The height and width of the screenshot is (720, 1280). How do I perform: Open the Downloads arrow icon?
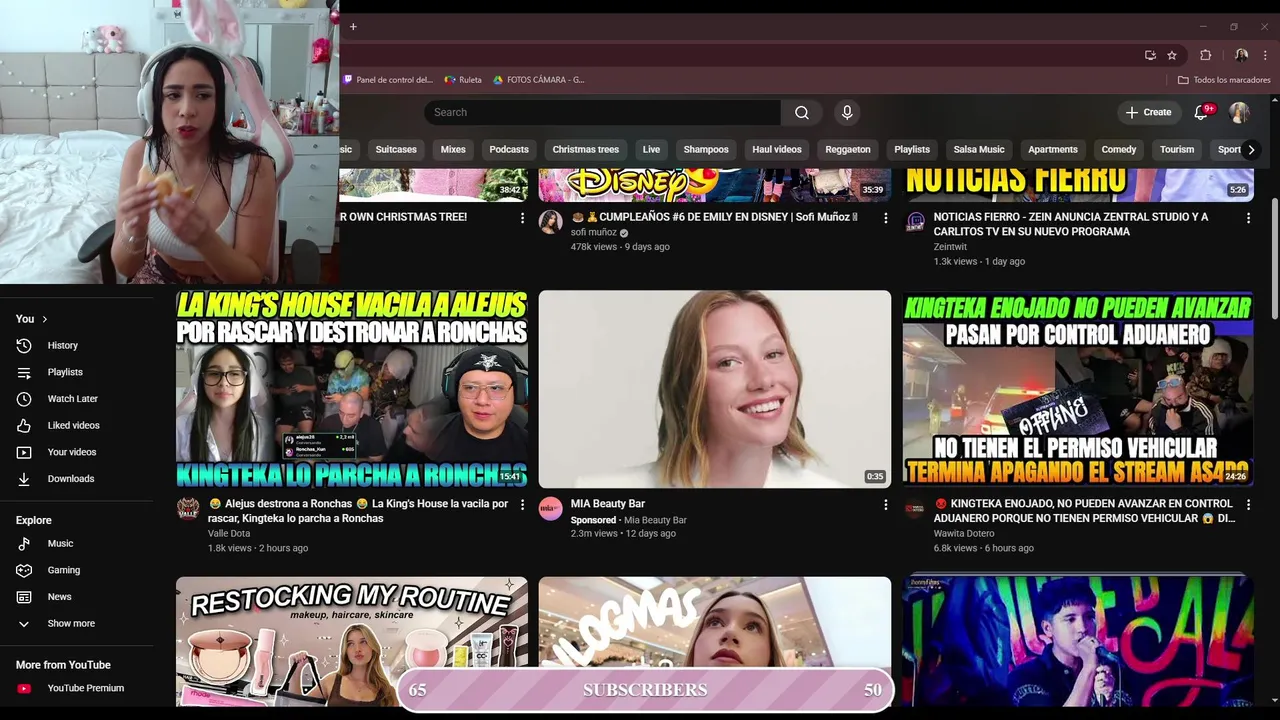coord(24,479)
